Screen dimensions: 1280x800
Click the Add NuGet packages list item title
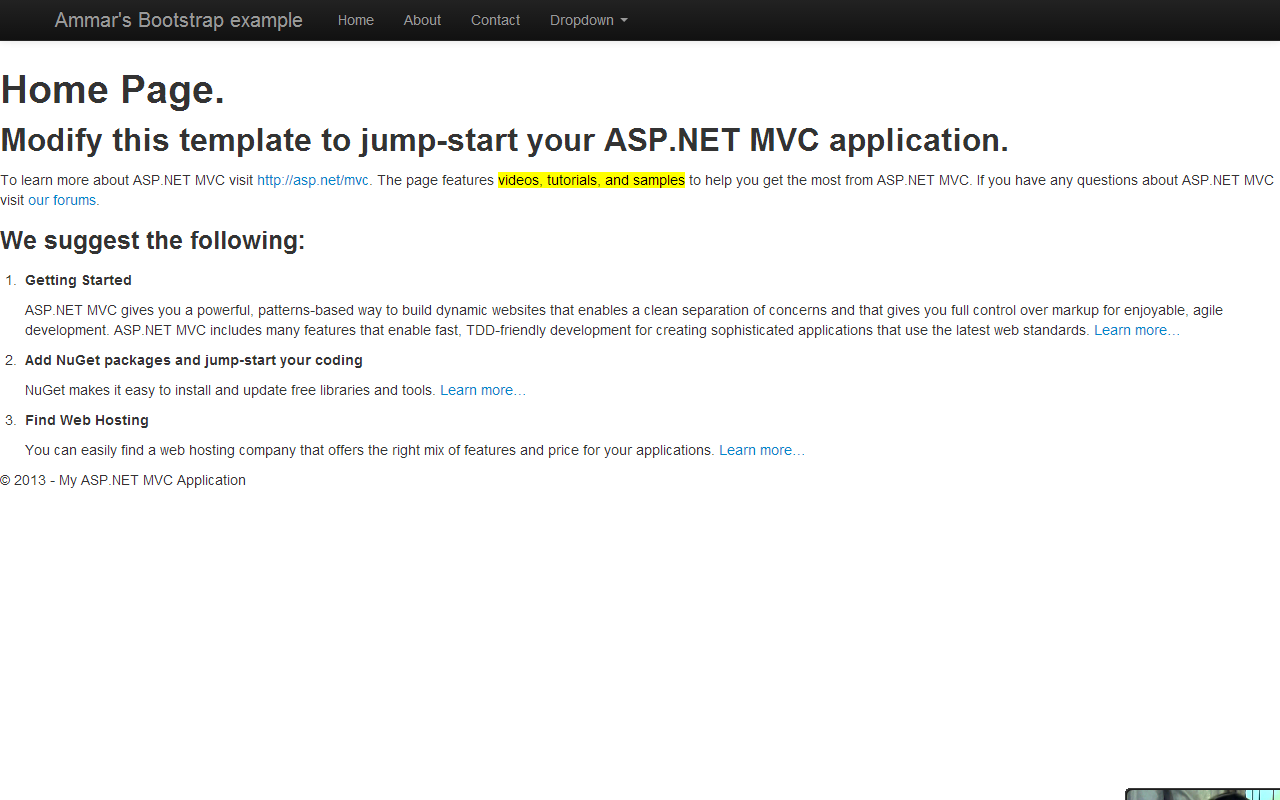(x=193, y=360)
